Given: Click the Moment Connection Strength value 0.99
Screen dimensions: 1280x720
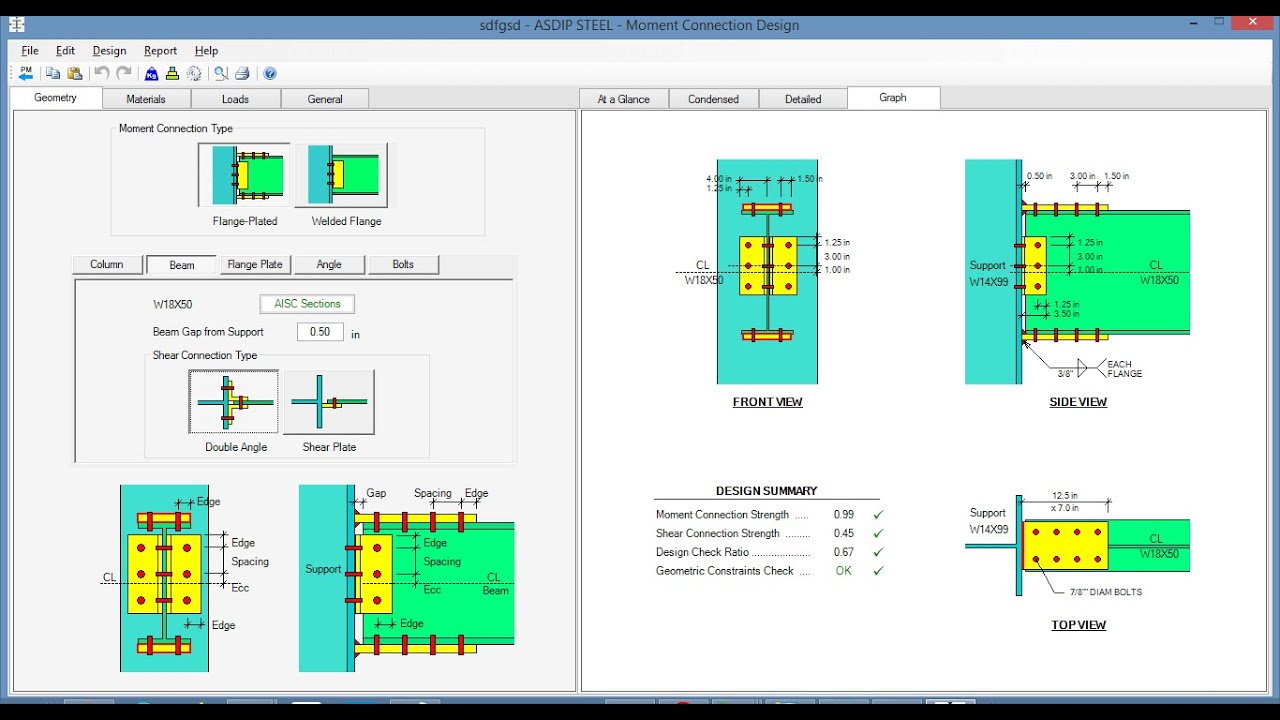Looking at the screenshot, I should [x=843, y=515].
